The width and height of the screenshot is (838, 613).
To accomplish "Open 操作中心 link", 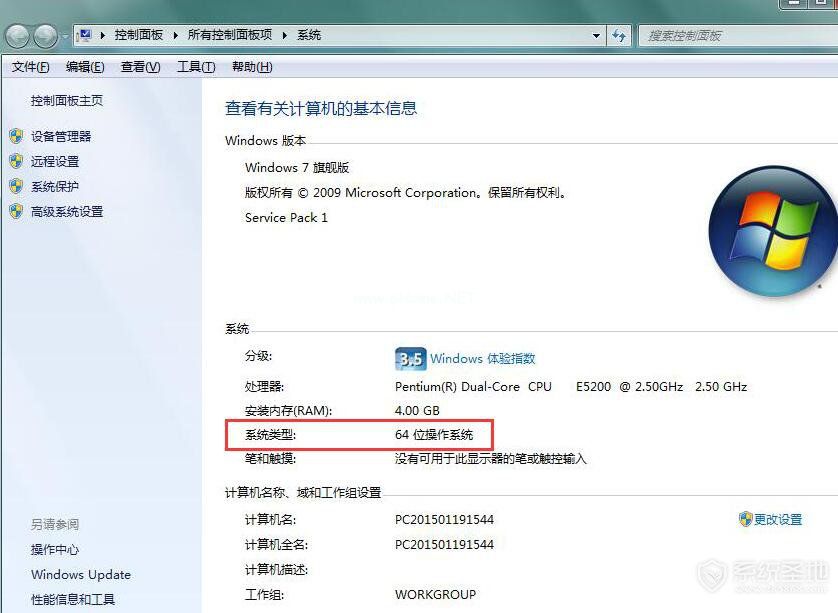I will (55, 549).
